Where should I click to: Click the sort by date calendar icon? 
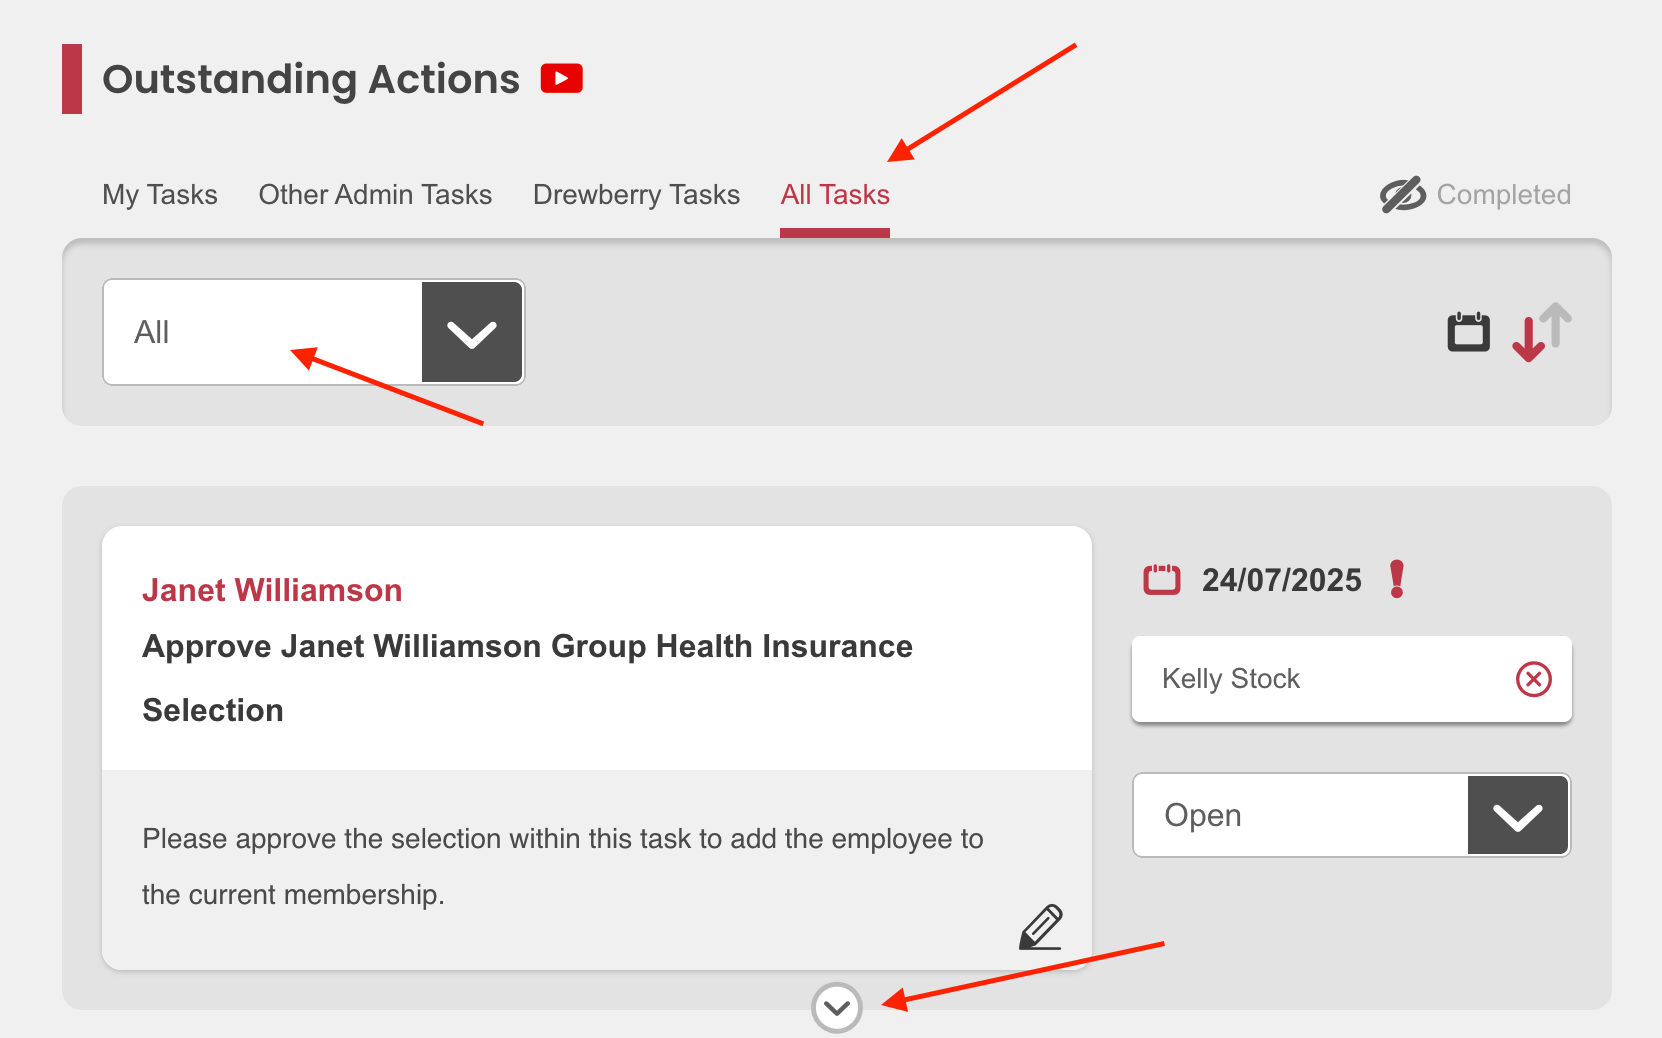click(x=1468, y=332)
